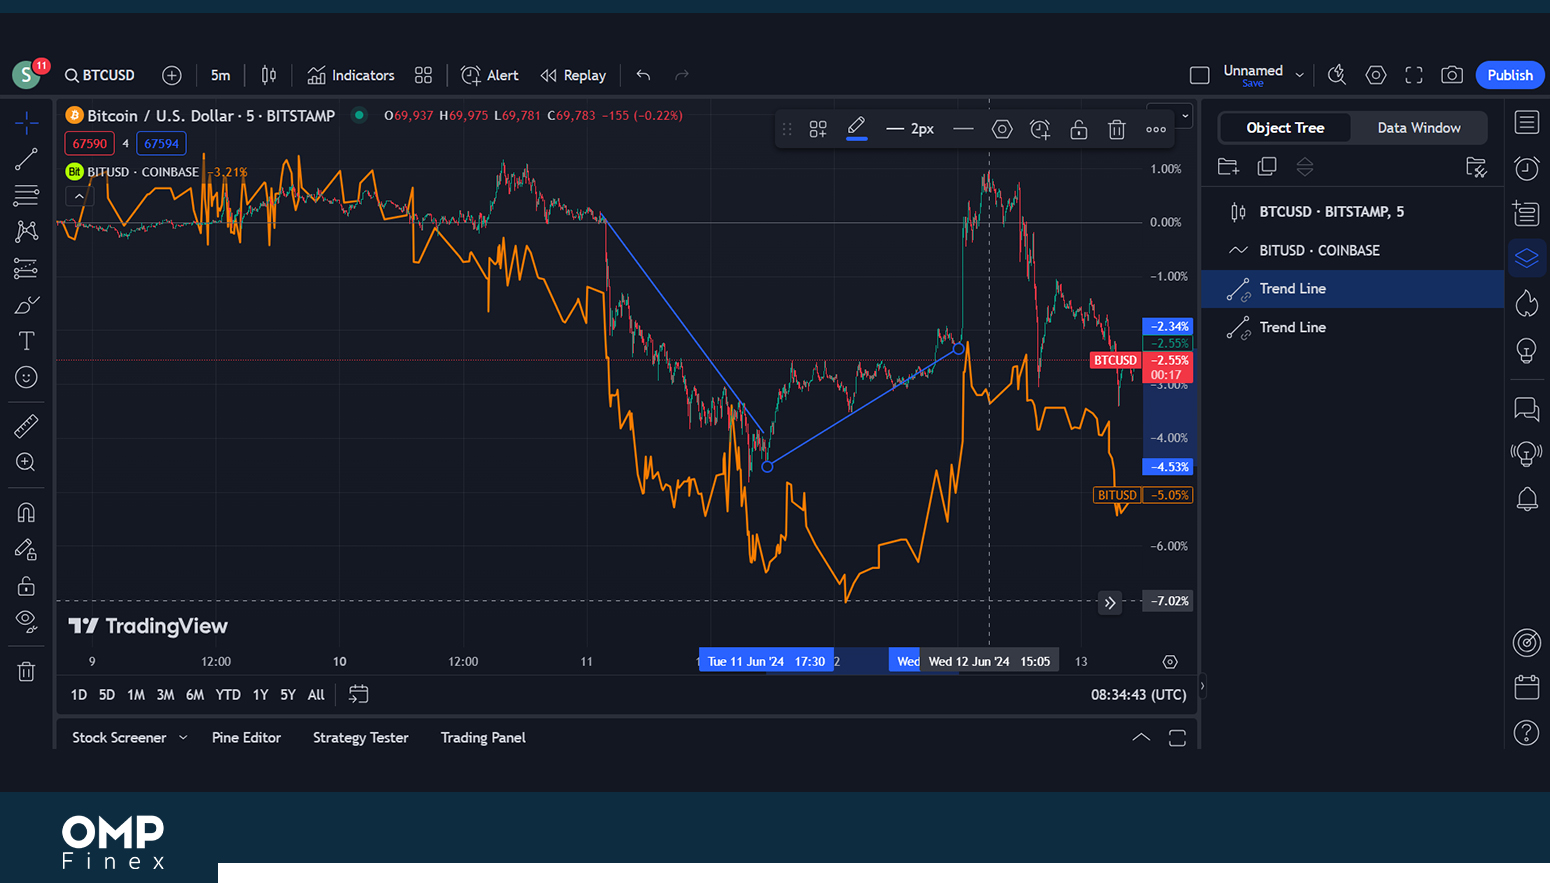This screenshot has width=1550, height=883.
Task: Open the patterns drawing tools
Action: [x=26, y=231]
